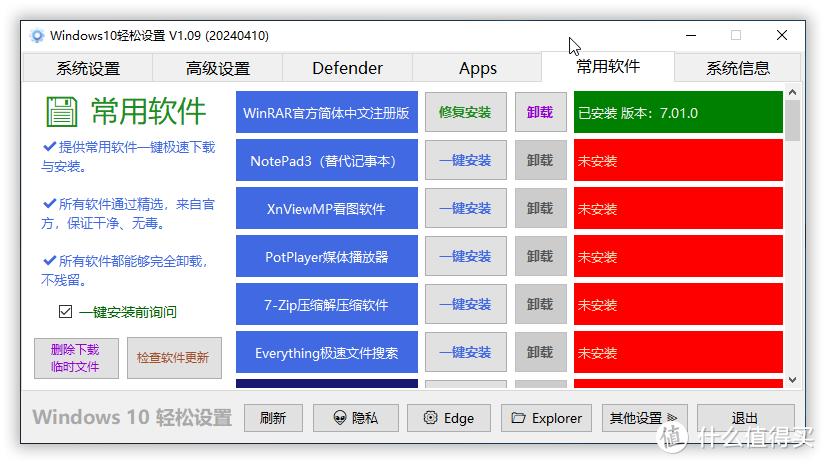Image resolution: width=826 pixels, height=464 pixels.
Task: Open the Apps tab
Action: 477,68
